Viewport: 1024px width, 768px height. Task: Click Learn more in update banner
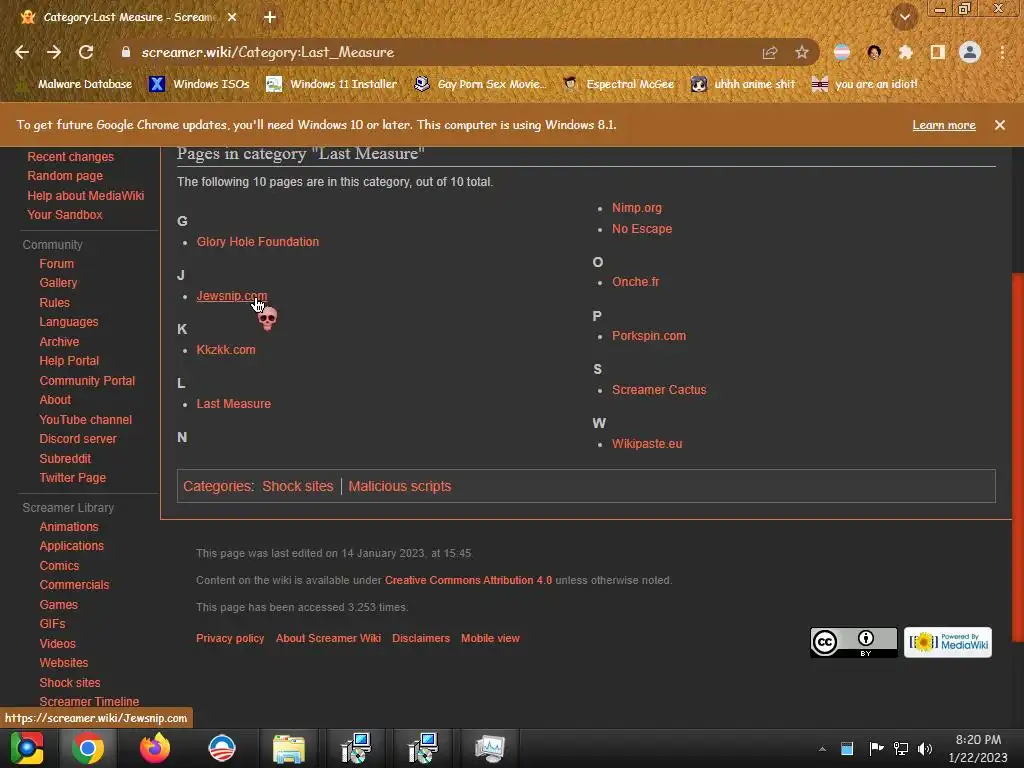[944, 125]
